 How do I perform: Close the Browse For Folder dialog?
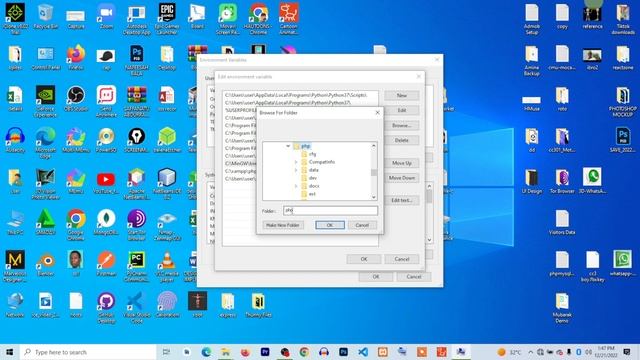coord(377,112)
